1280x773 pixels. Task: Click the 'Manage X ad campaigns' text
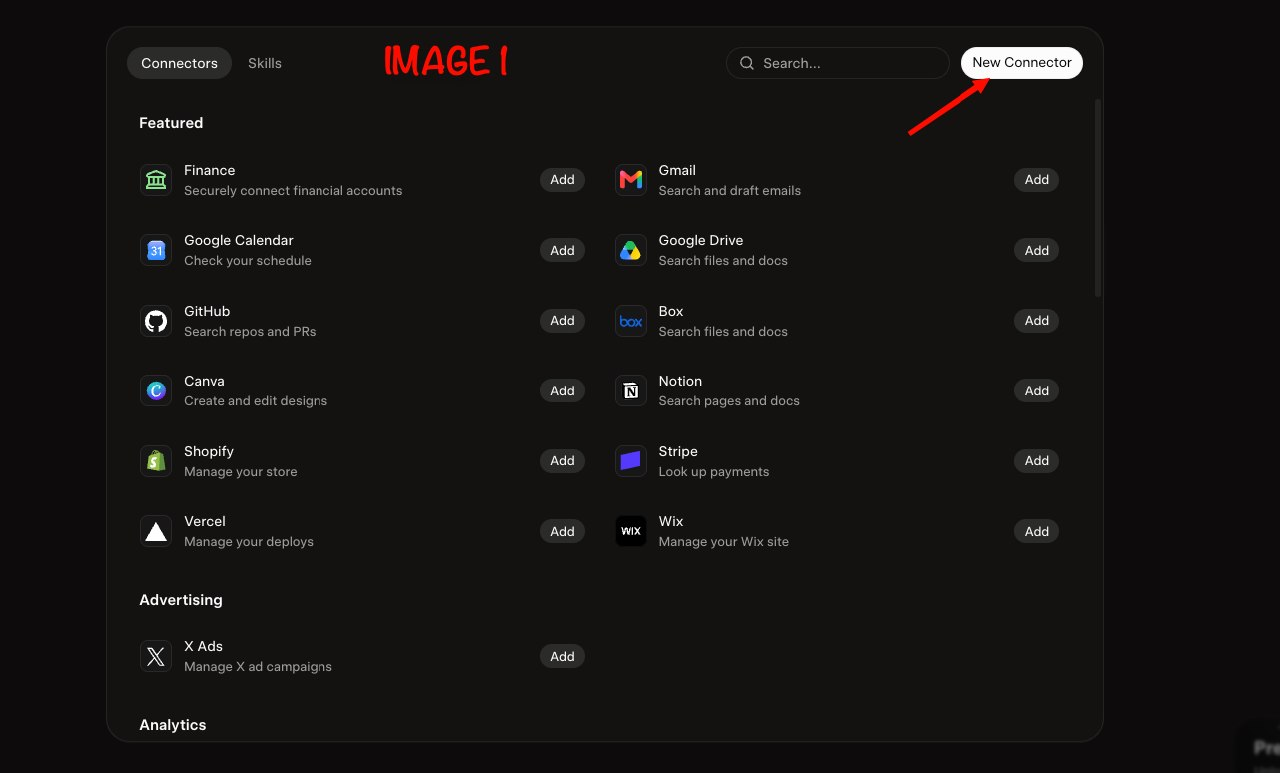258,666
